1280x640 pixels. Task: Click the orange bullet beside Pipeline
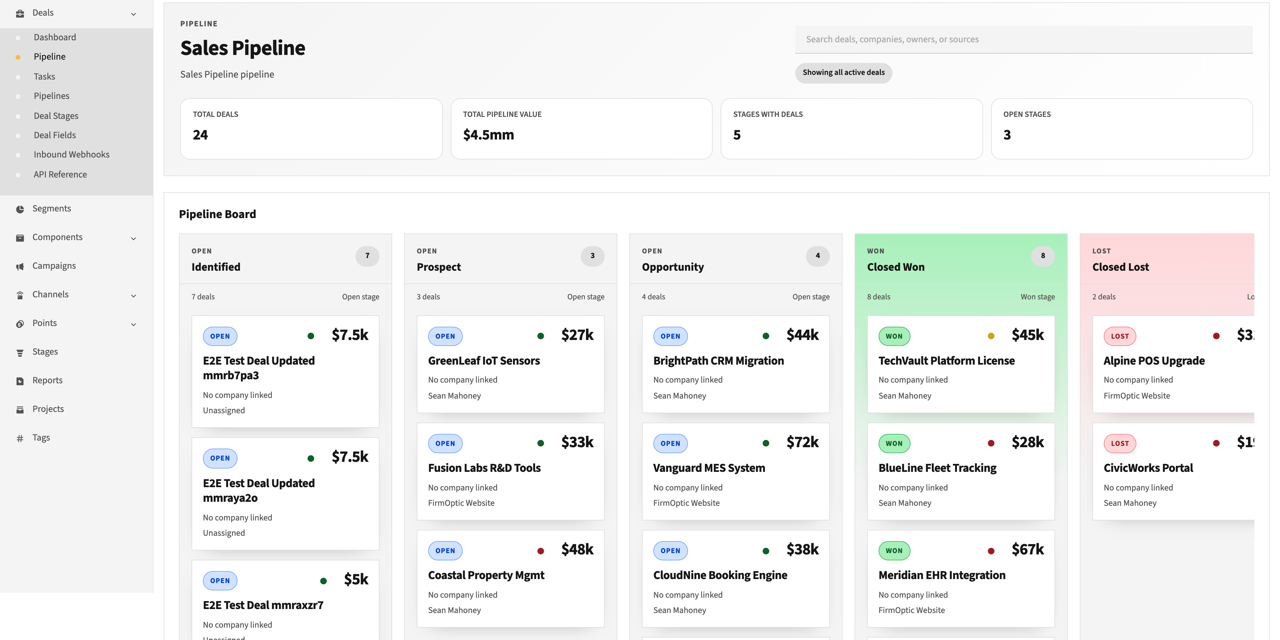18,57
